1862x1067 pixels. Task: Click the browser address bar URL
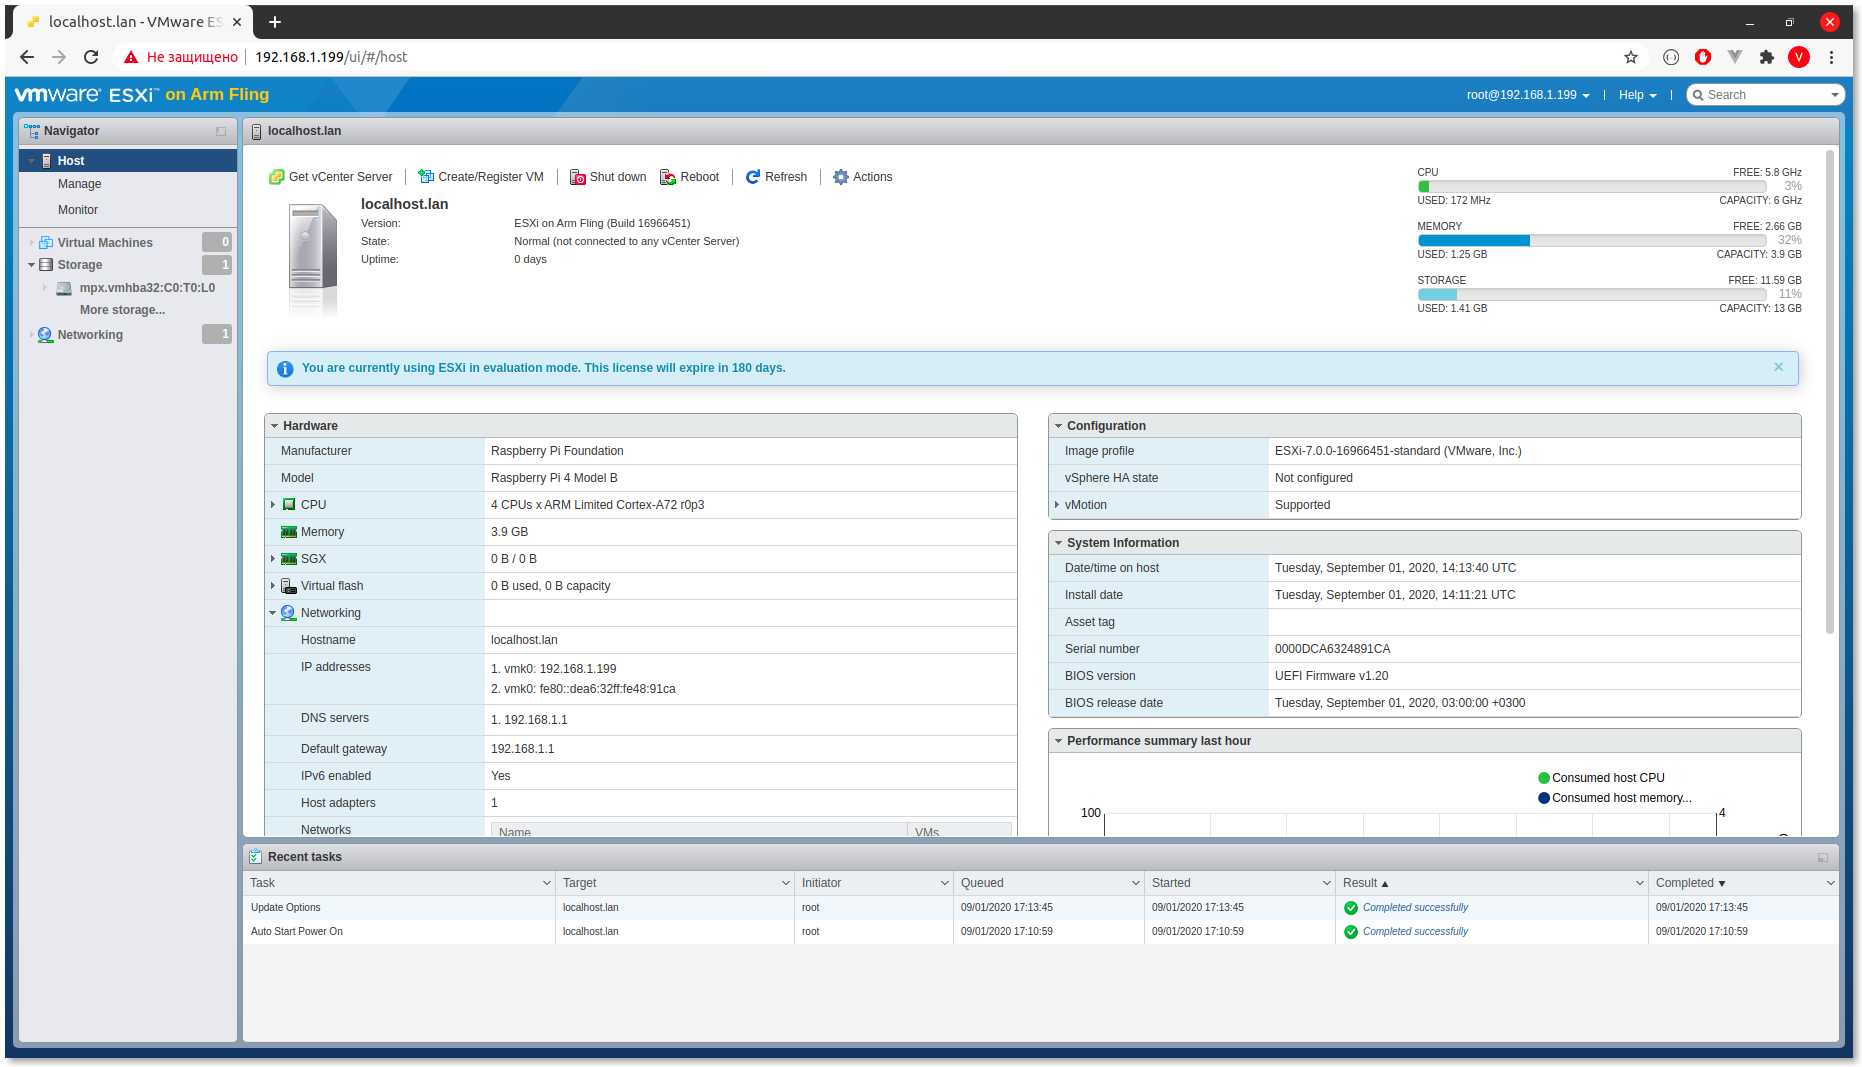point(331,57)
